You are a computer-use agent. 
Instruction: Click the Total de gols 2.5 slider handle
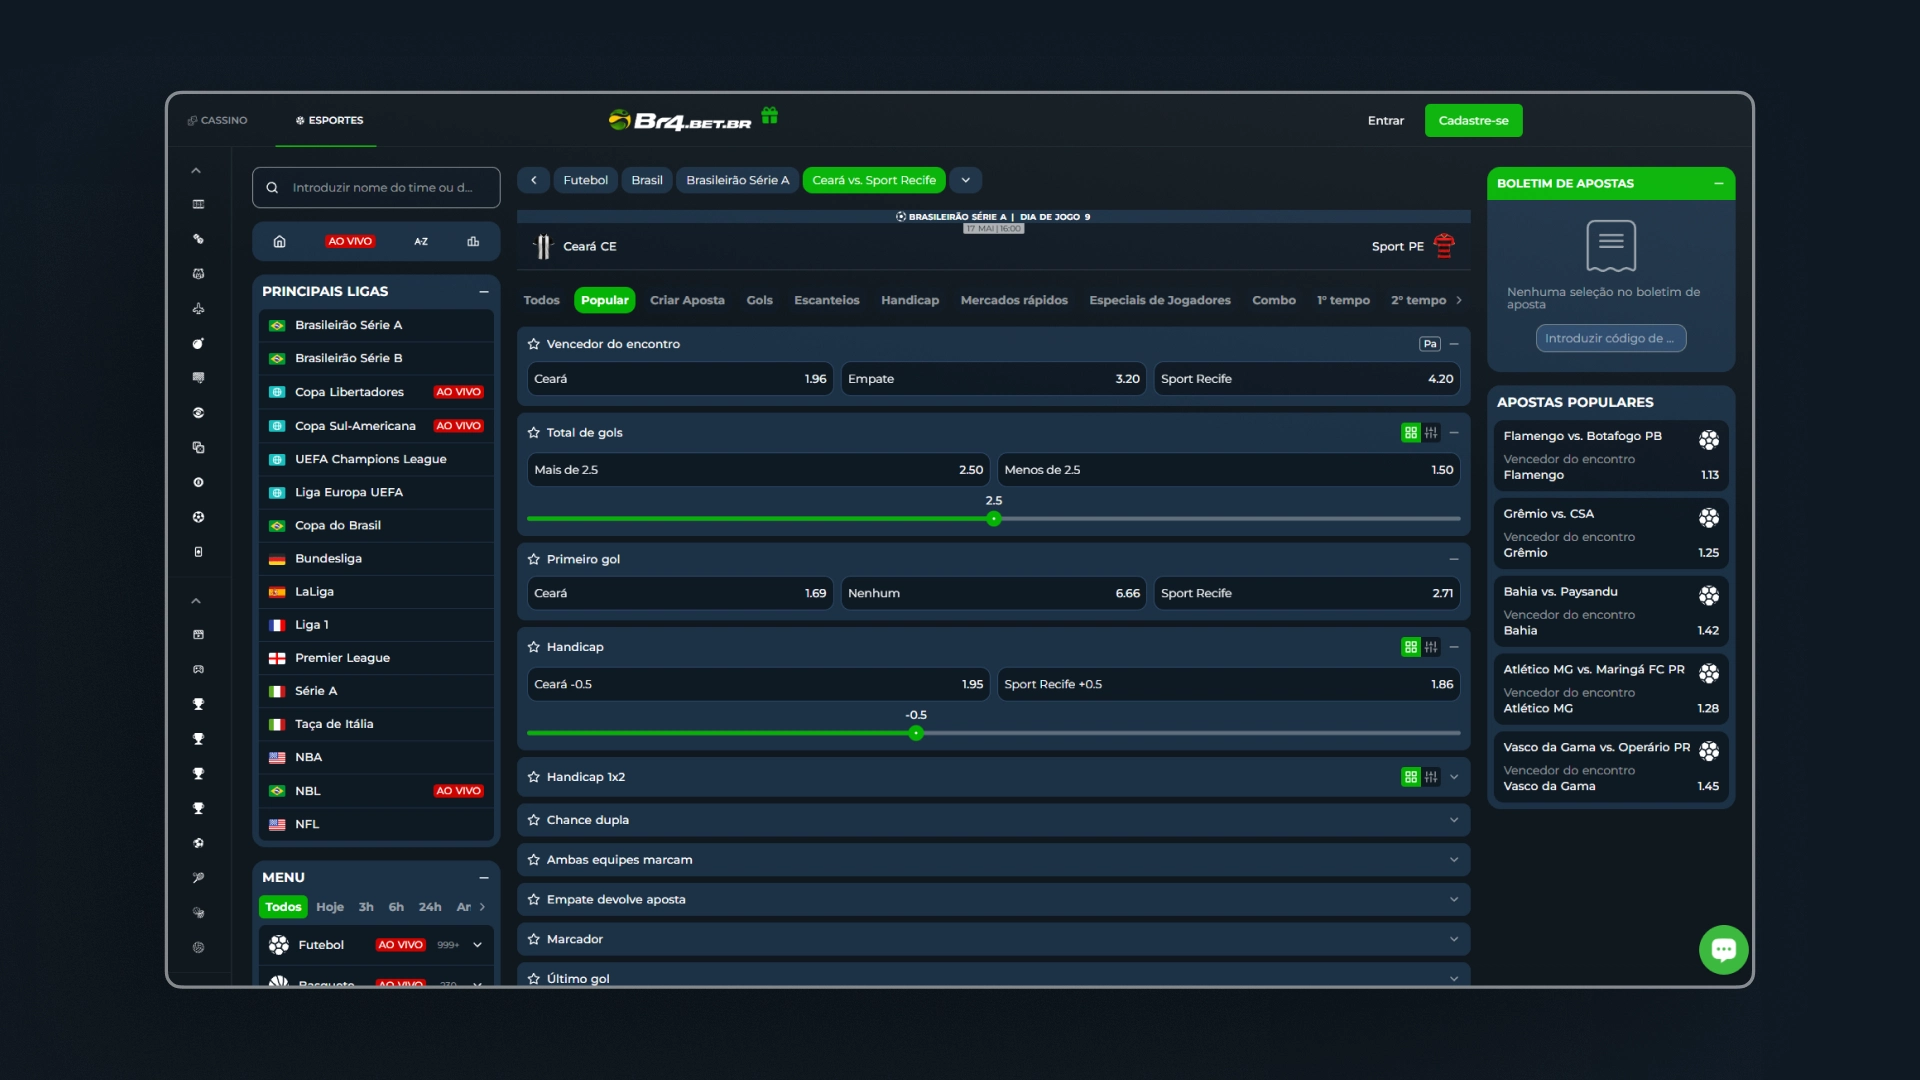(993, 519)
